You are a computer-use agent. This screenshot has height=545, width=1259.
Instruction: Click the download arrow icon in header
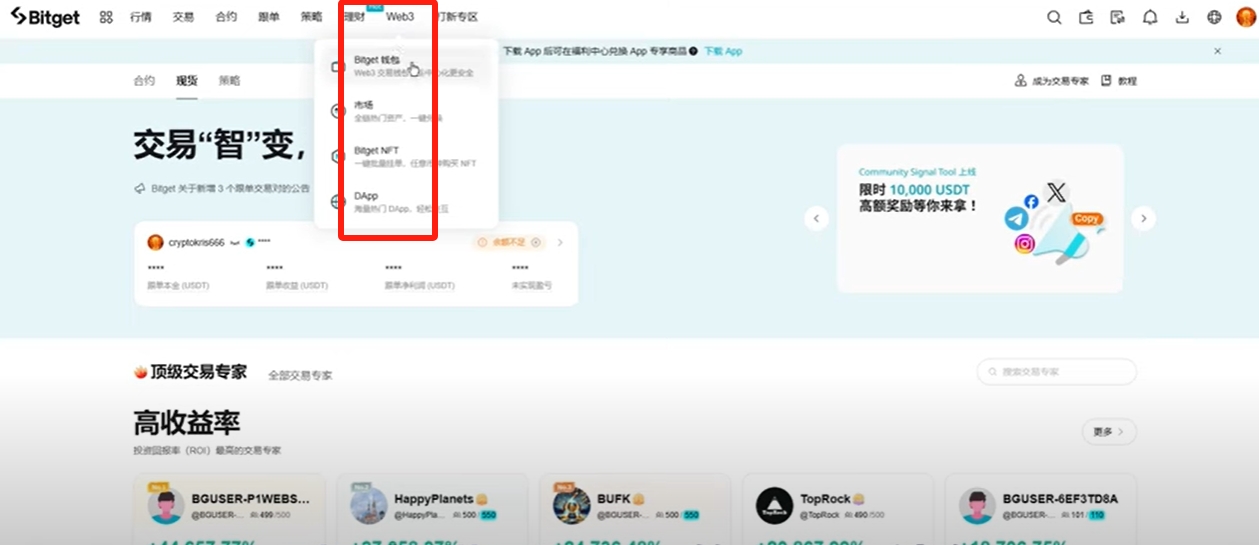tap(1182, 17)
